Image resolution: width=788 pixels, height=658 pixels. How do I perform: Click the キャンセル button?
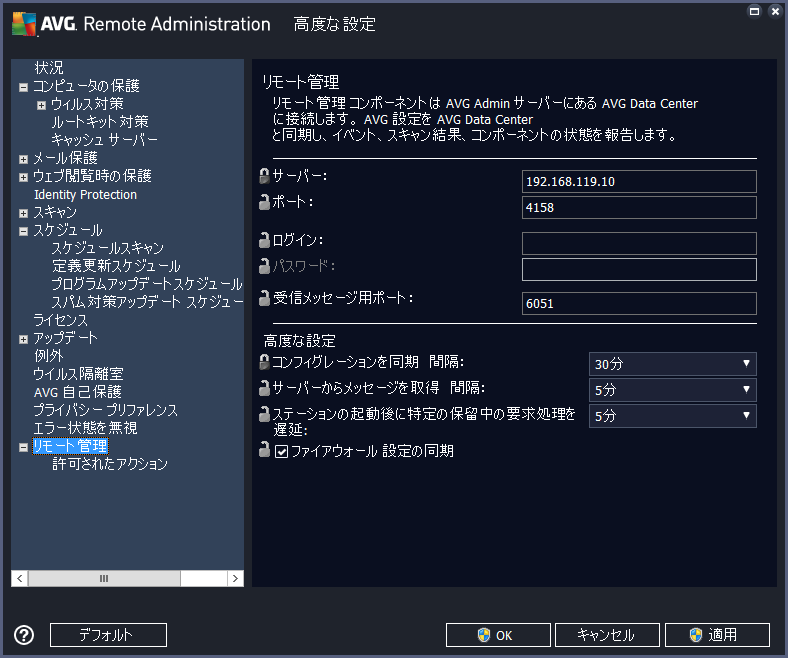pos(607,635)
